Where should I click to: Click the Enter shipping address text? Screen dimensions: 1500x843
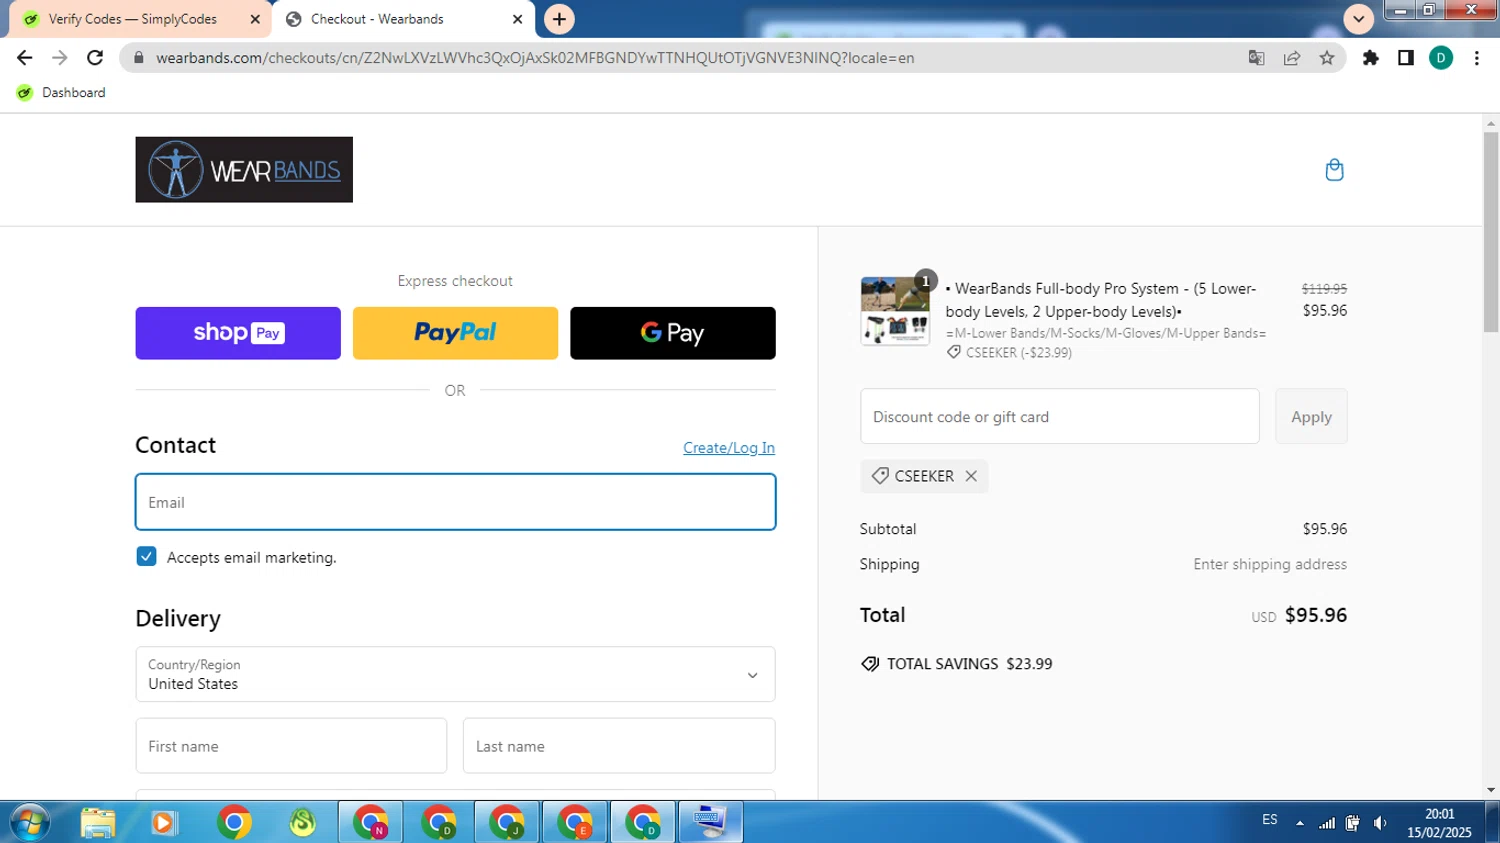(x=1270, y=564)
